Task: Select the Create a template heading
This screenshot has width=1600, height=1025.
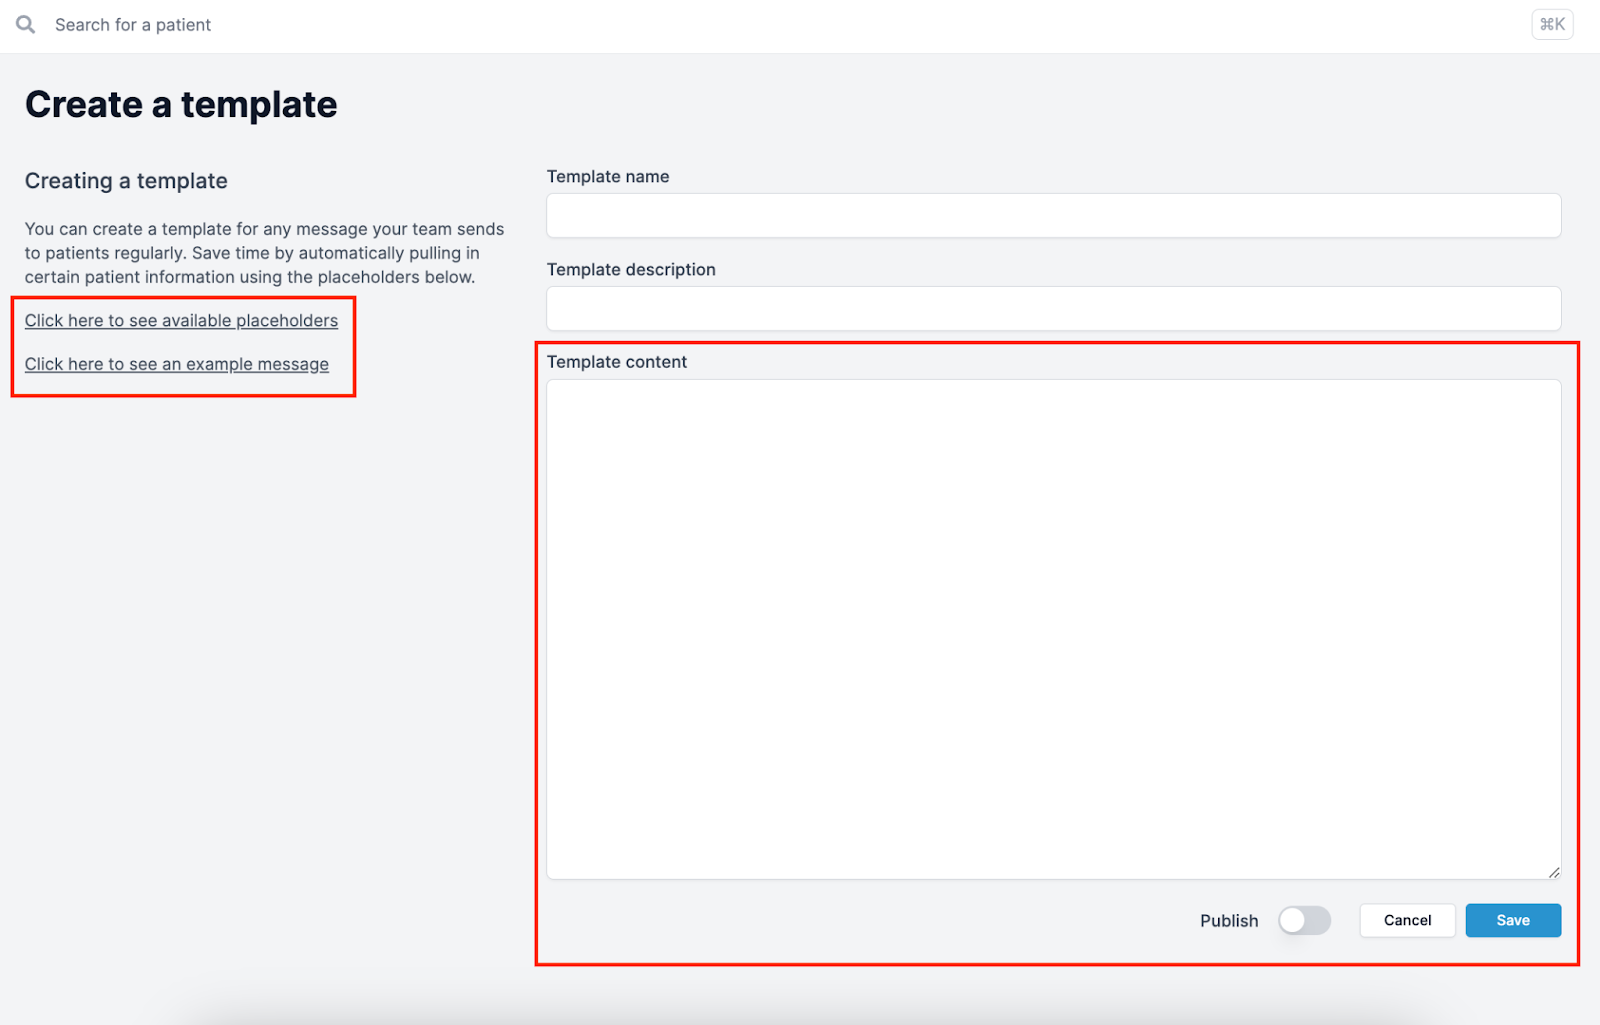Action: point(181,103)
